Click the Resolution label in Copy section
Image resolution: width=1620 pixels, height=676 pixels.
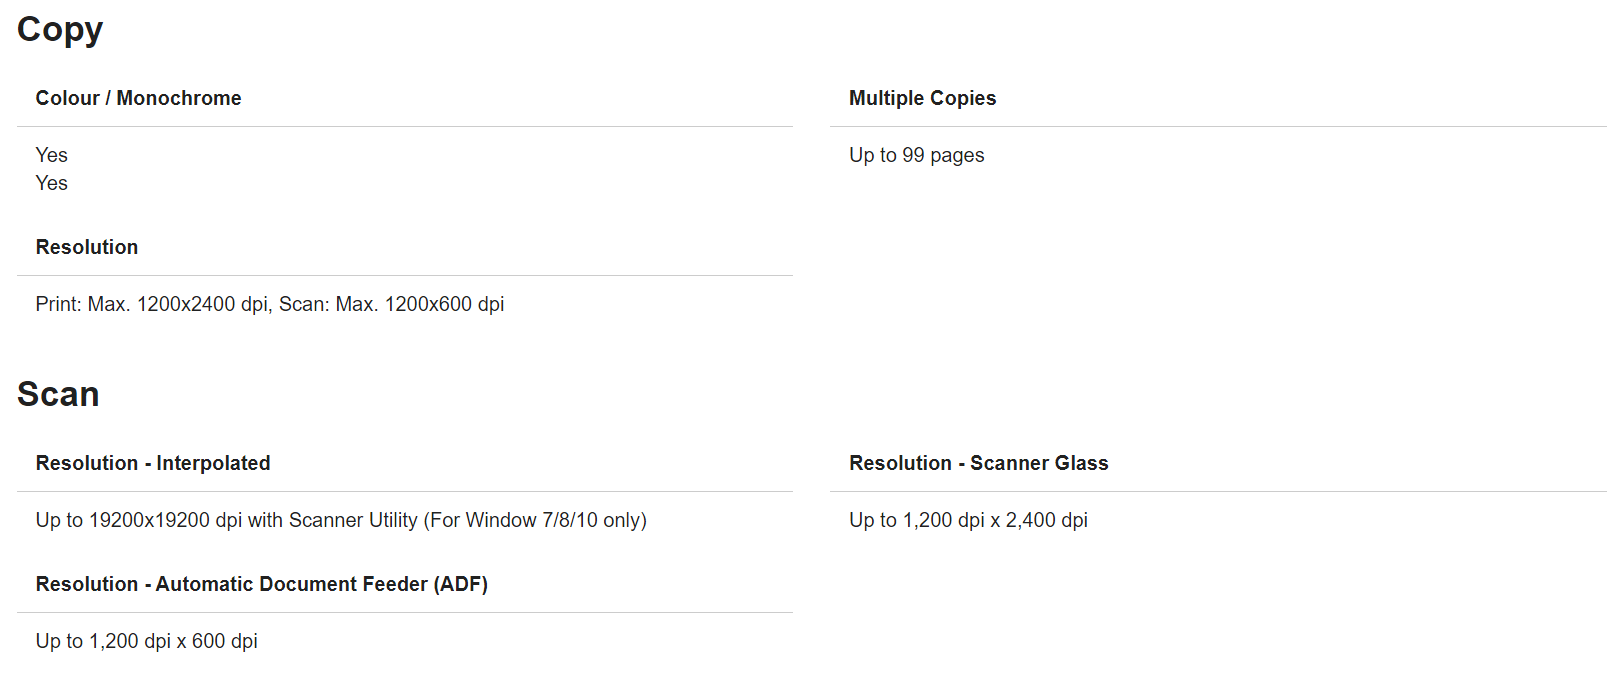coord(87,247)
